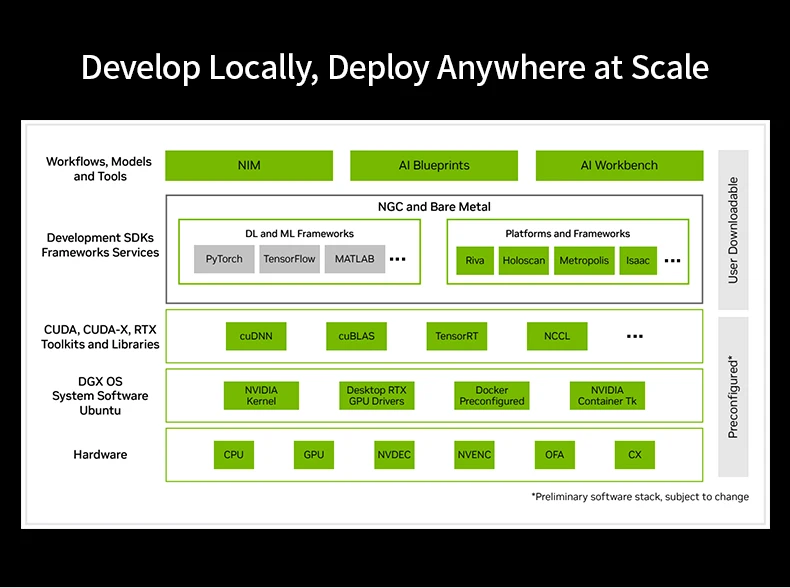790x588 pixels.
Task: Select the GPU hardware box
Action: coord(314,455)
